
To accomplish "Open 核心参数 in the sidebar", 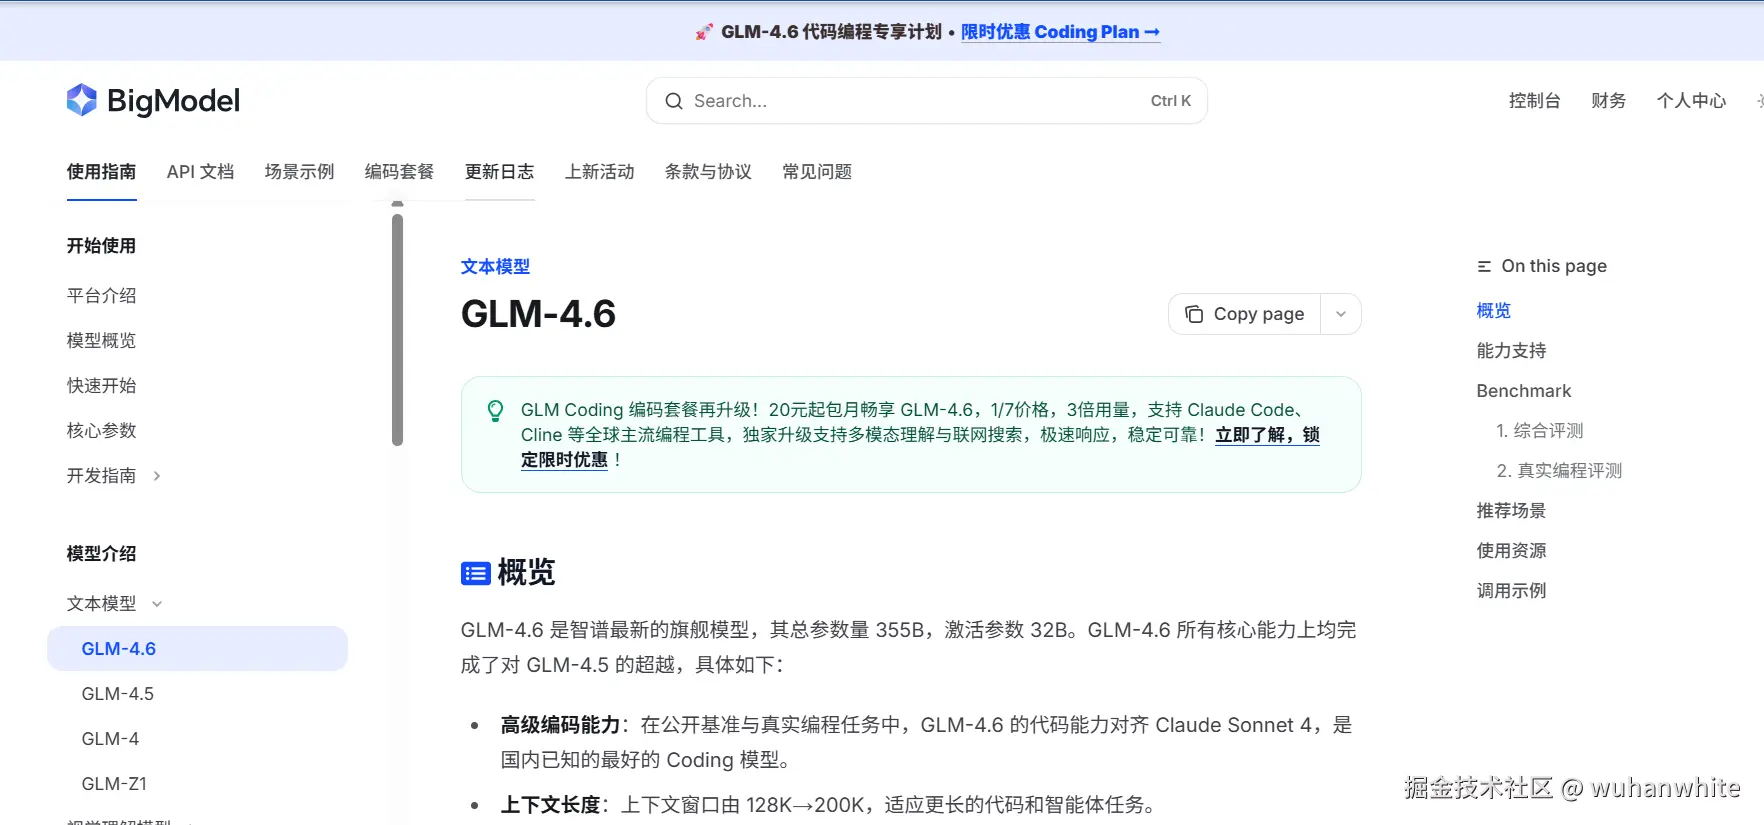I will 102,431.
